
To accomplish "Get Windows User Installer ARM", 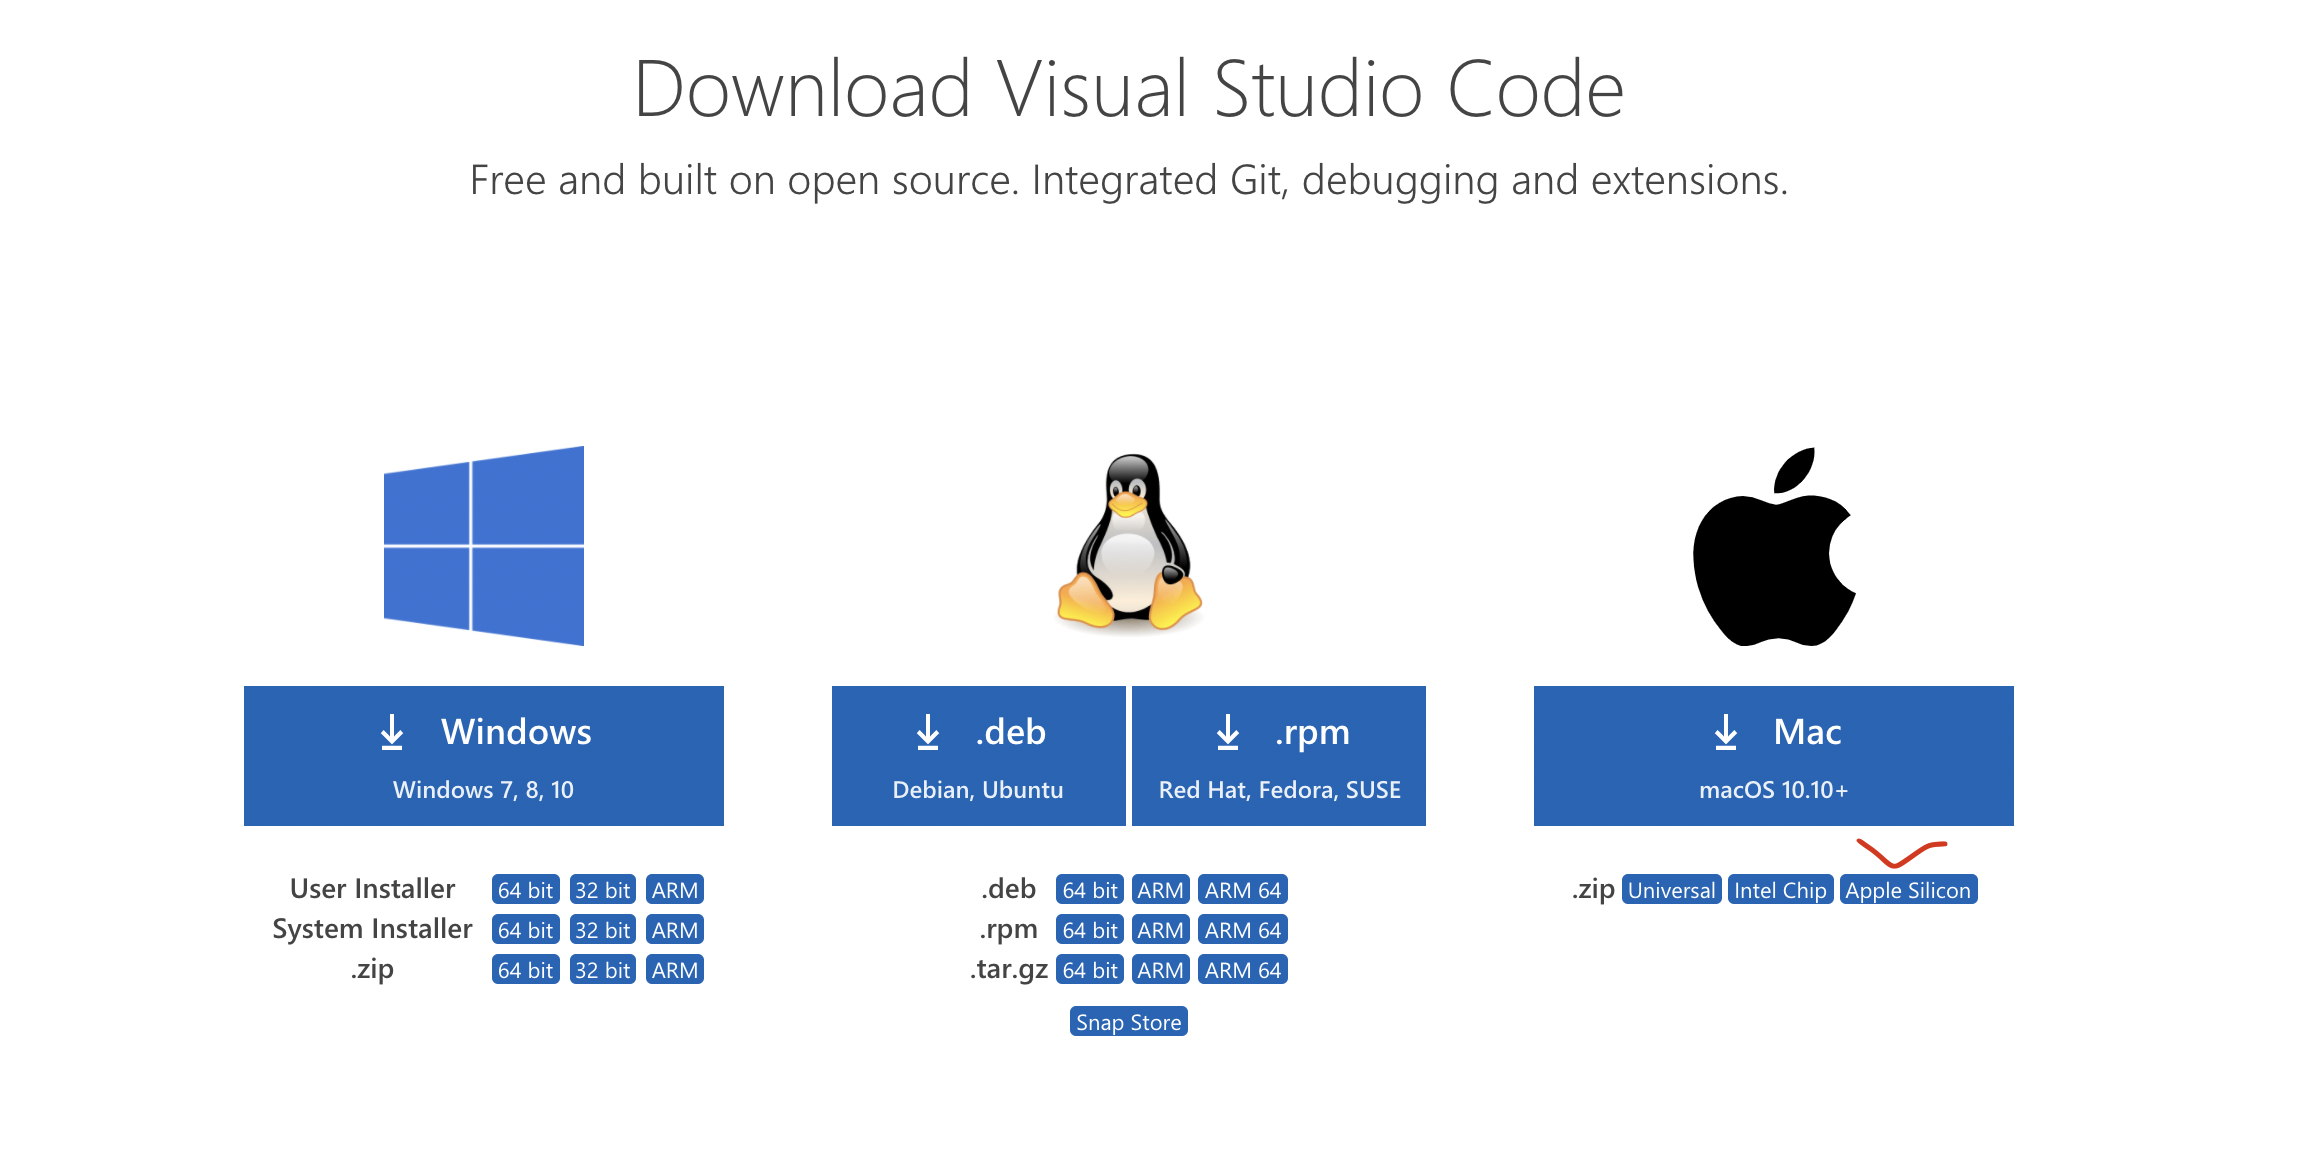I will point(675,890).
